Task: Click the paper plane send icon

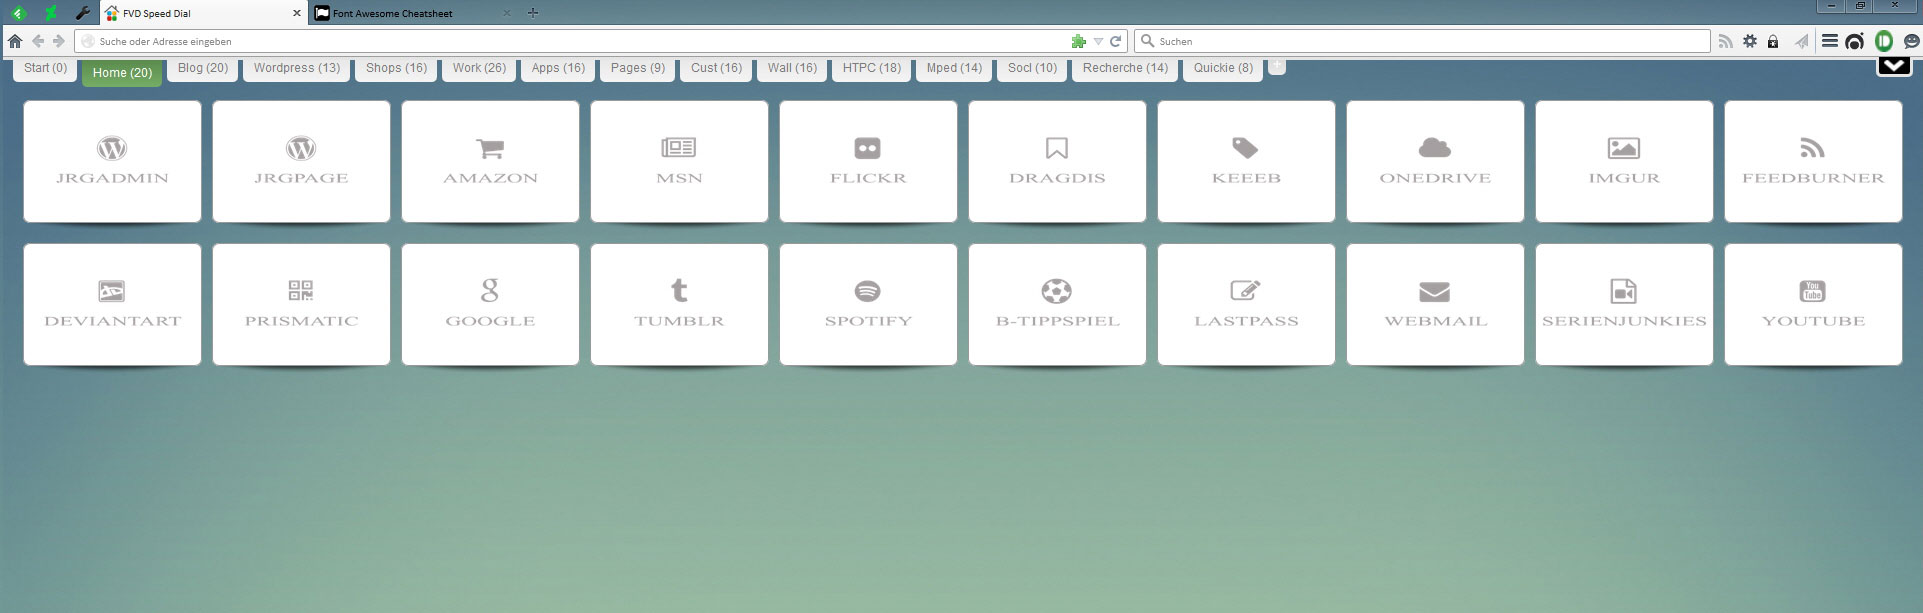Action: (x=1801, y=41)
